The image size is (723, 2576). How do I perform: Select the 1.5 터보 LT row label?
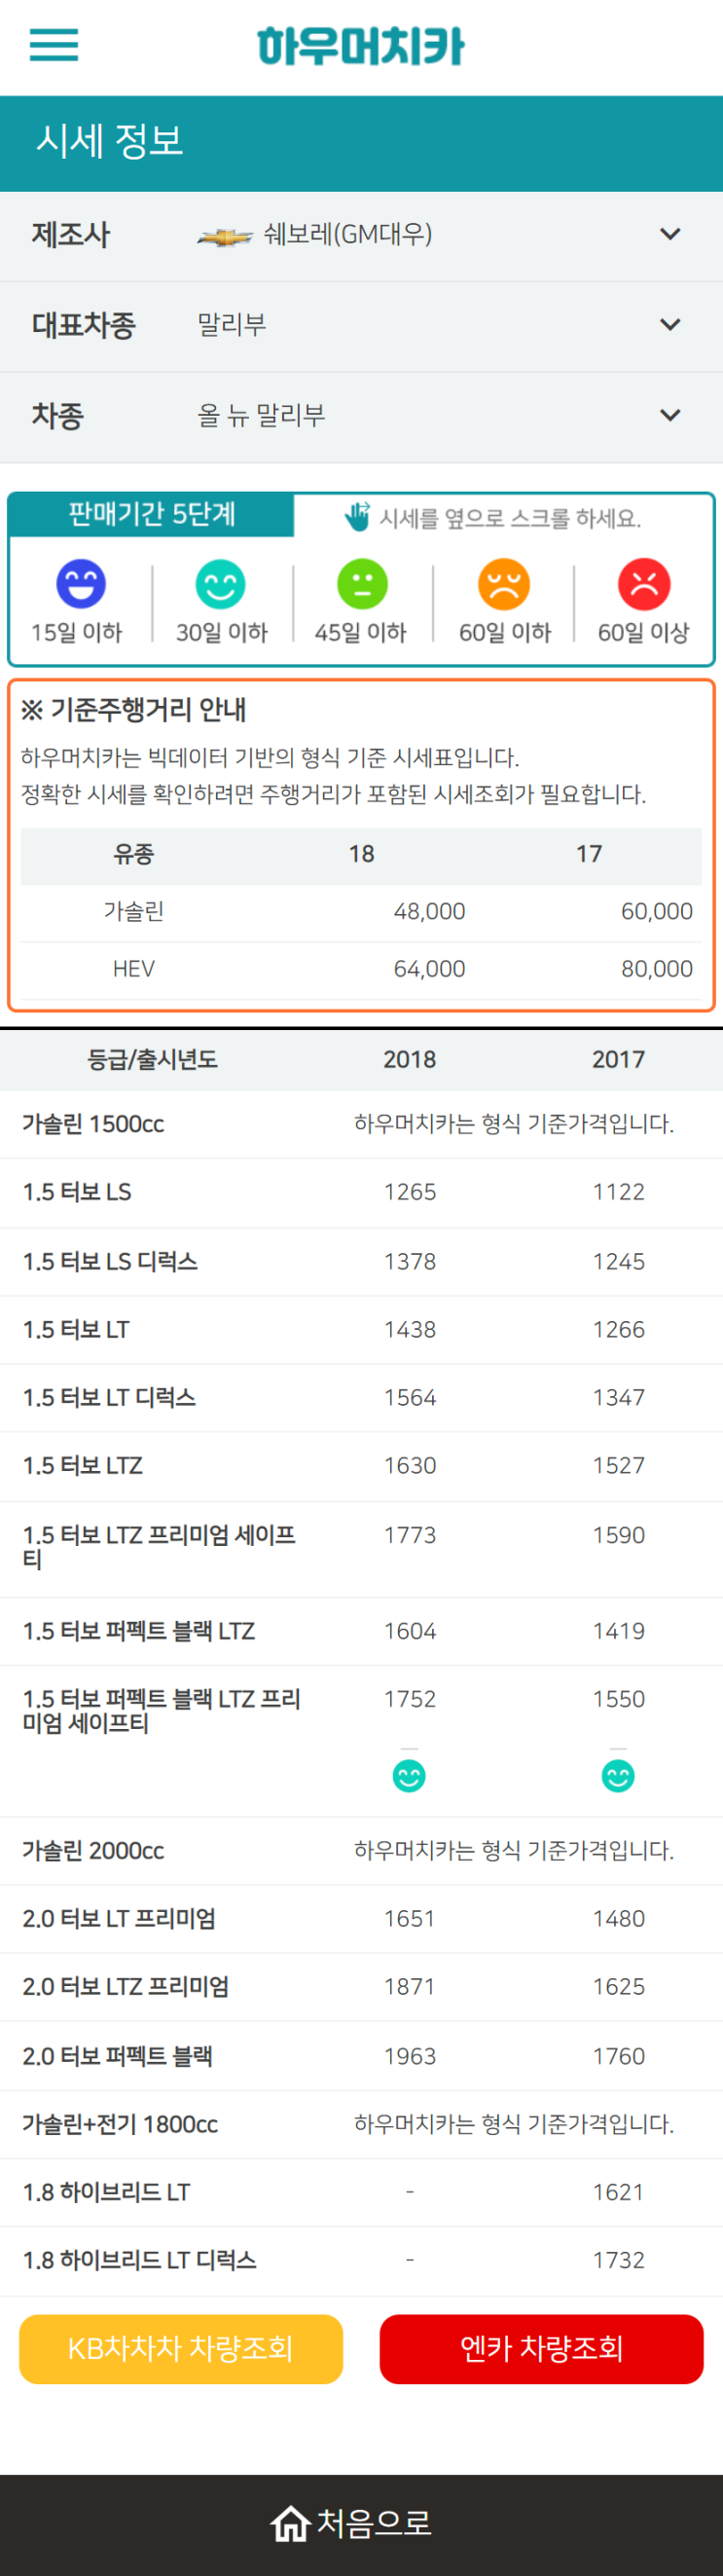[76, 1329]
